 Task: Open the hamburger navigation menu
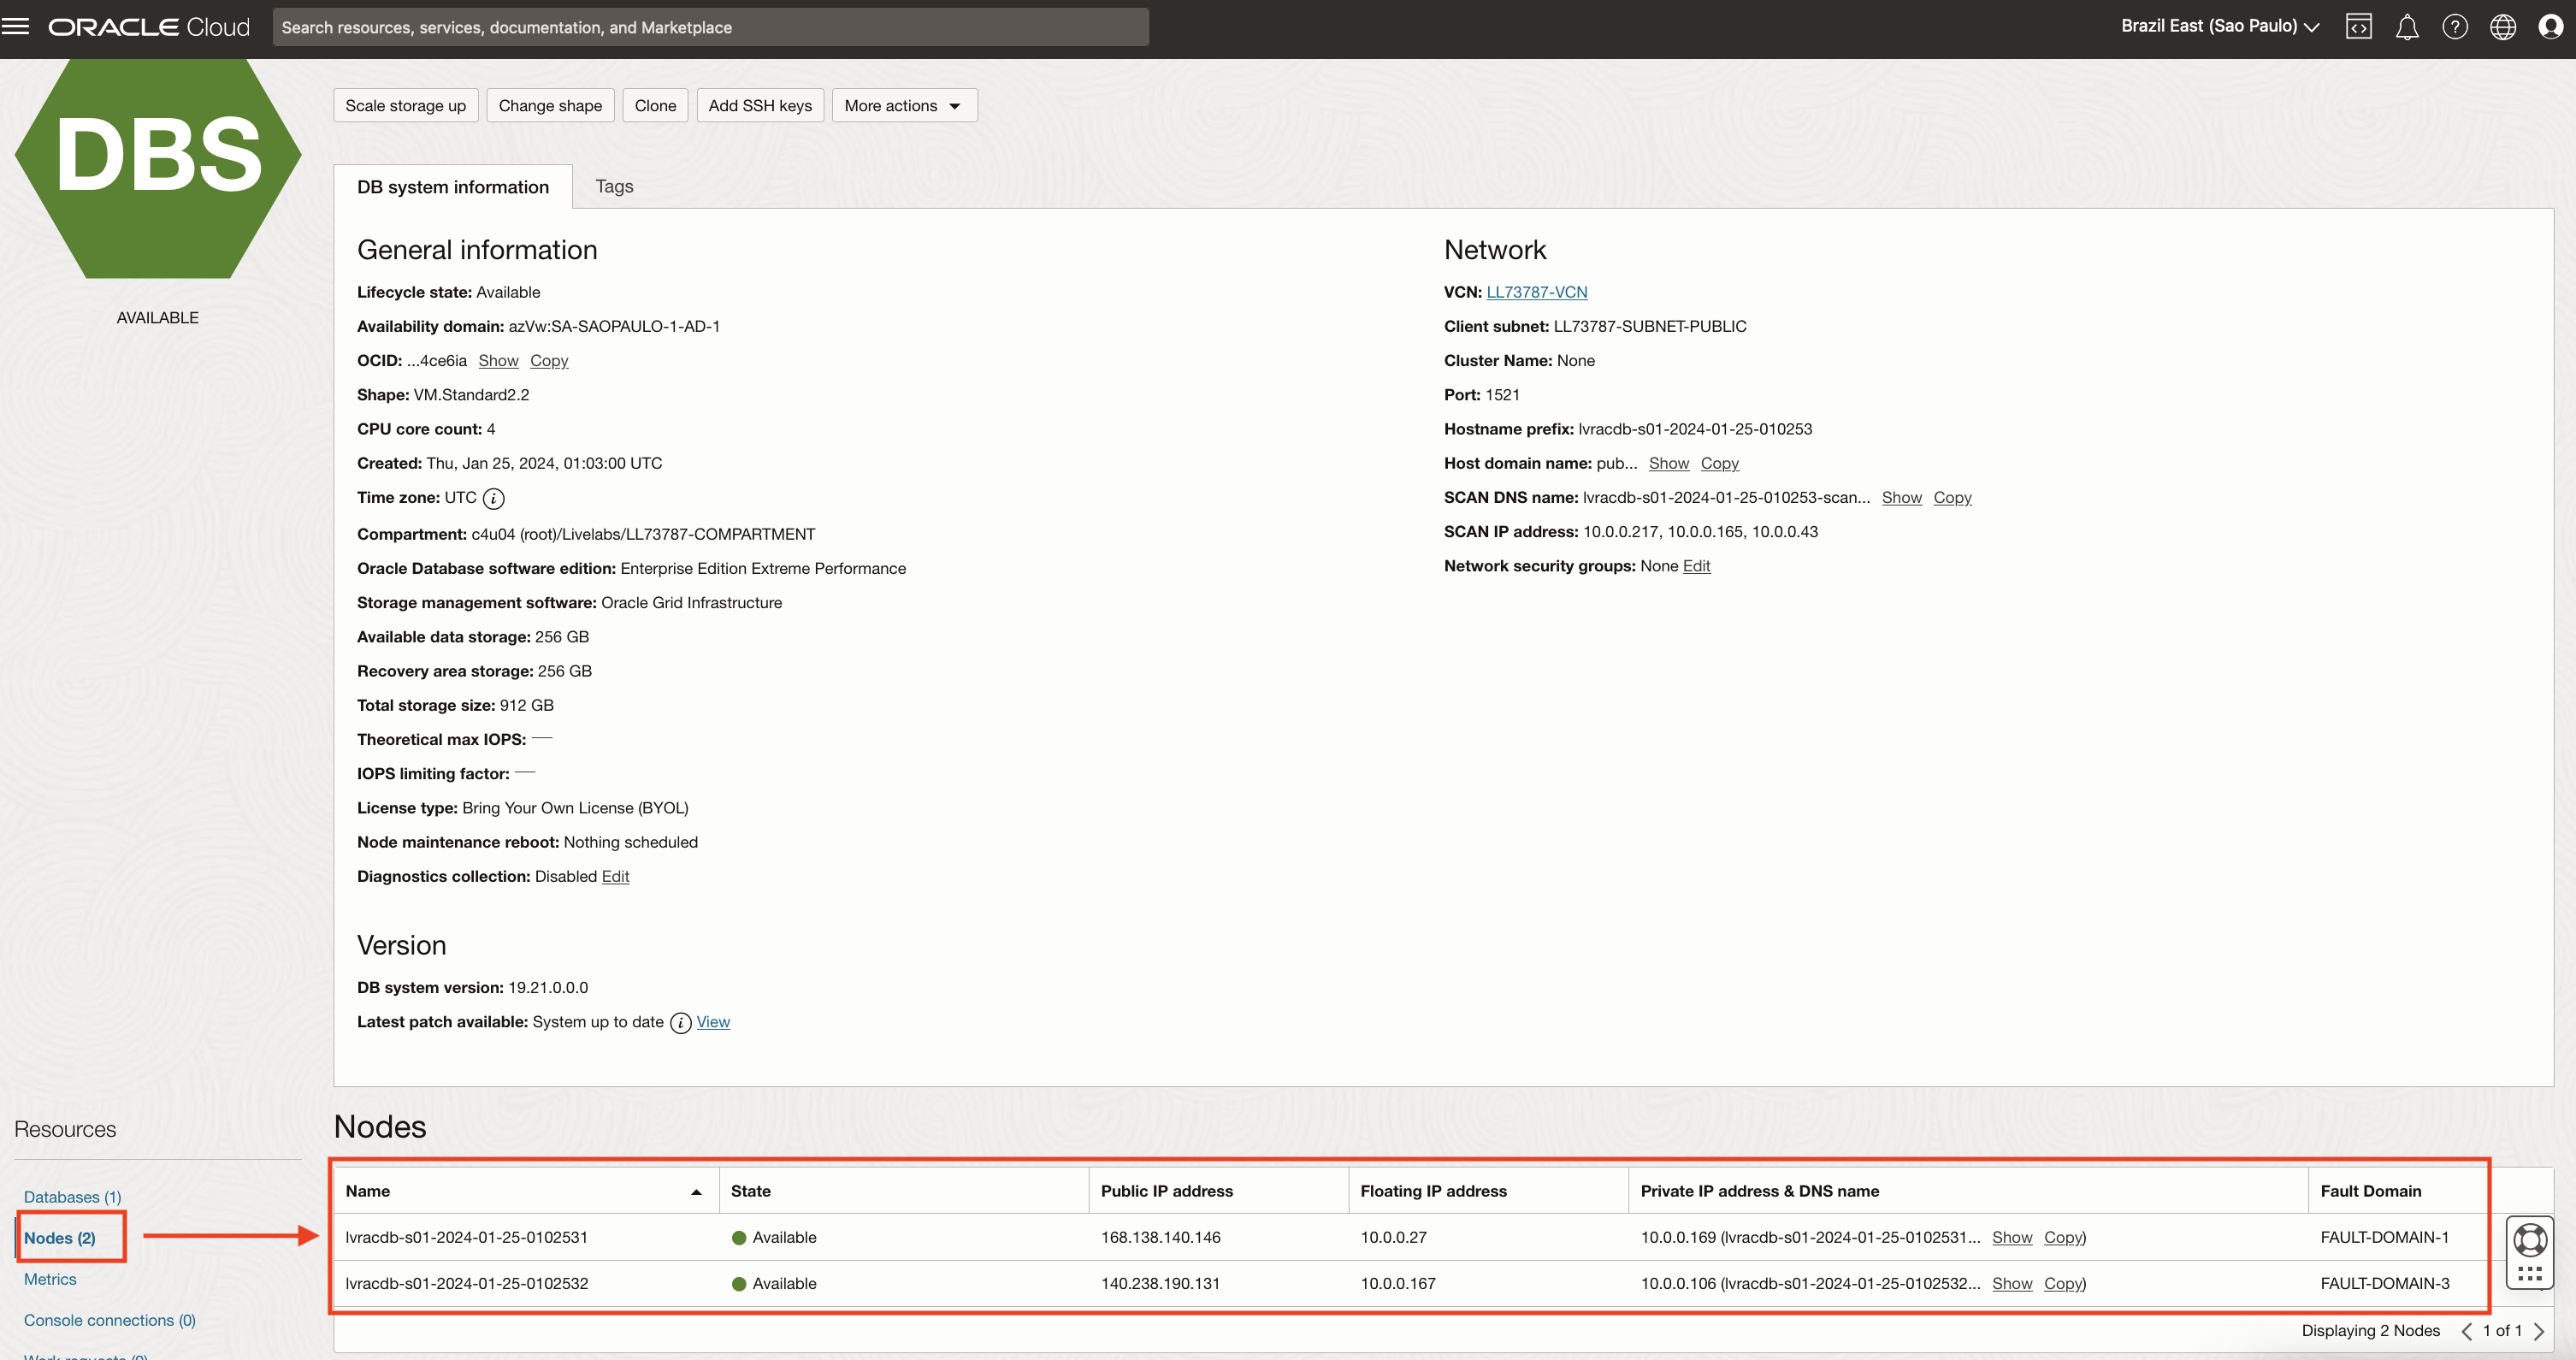click(16, 27)
